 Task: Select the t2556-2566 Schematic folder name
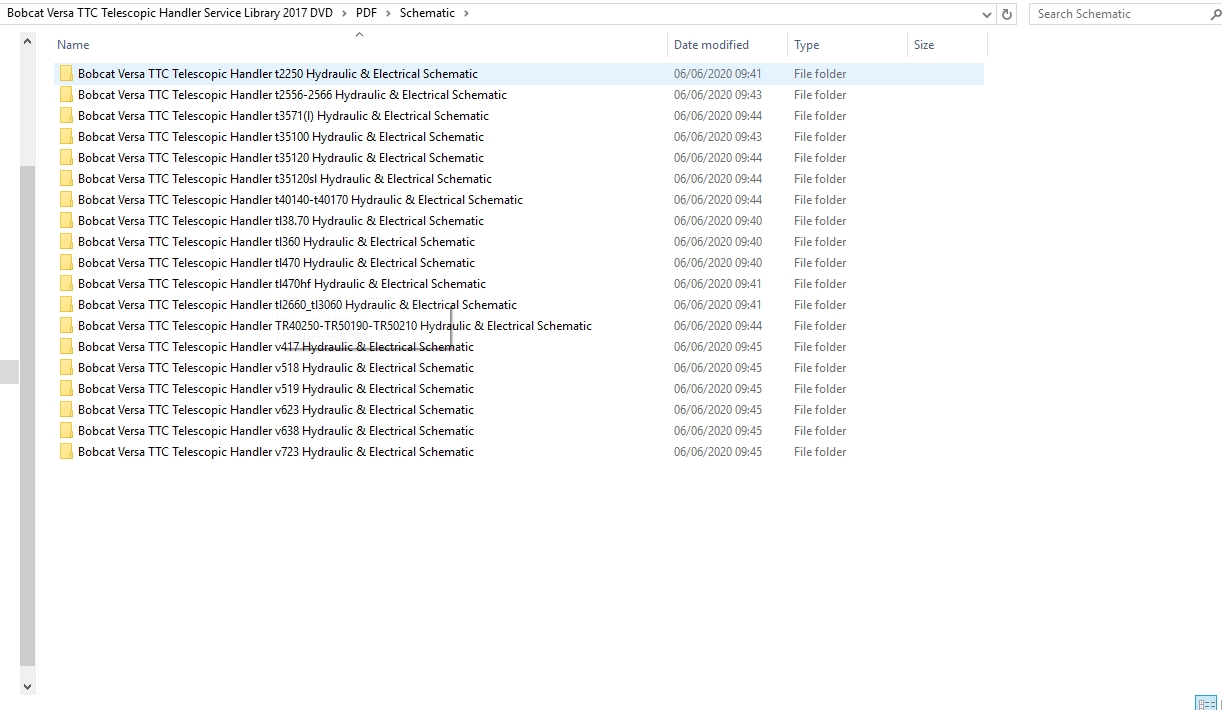click(292, 95)
